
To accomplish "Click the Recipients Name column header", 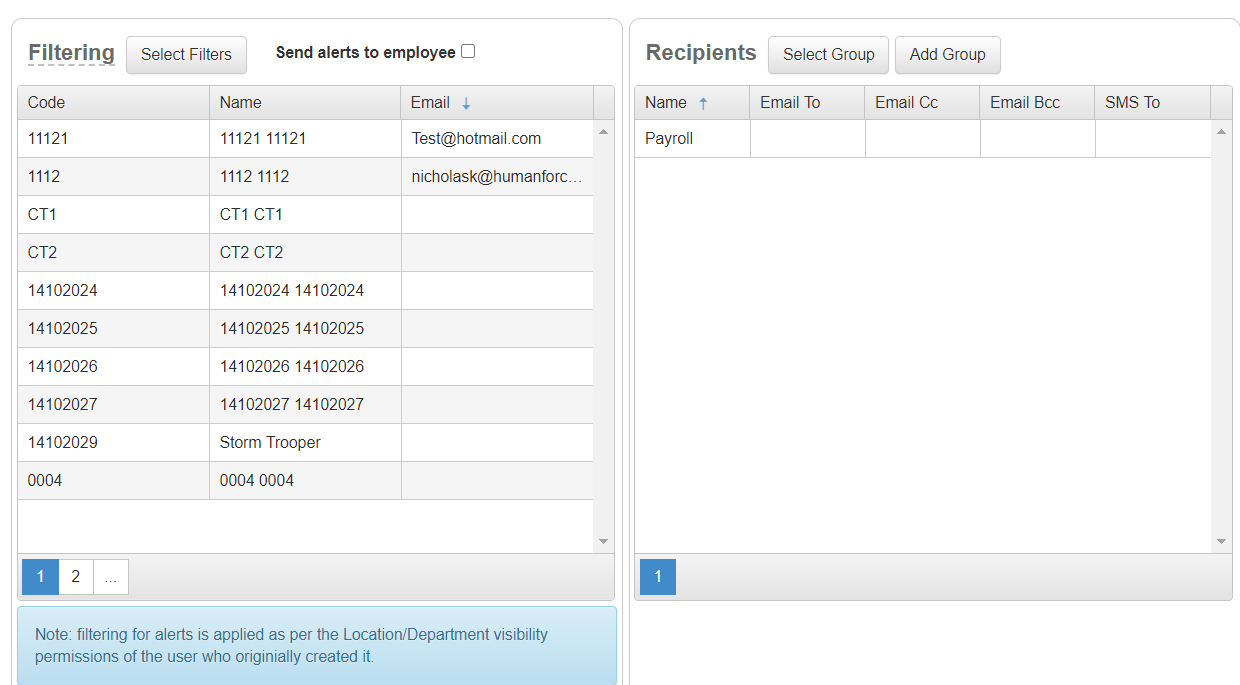I will tap(692, 102).
